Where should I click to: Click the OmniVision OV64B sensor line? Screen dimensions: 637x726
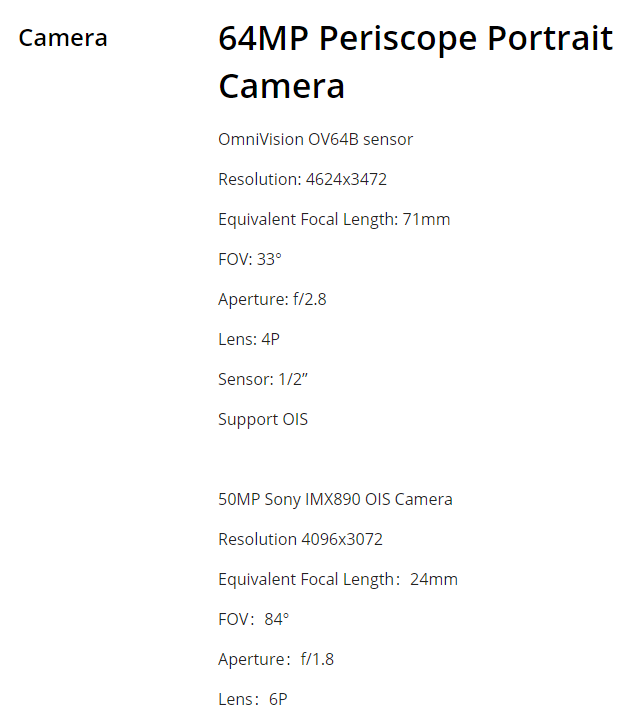(315, 139)
